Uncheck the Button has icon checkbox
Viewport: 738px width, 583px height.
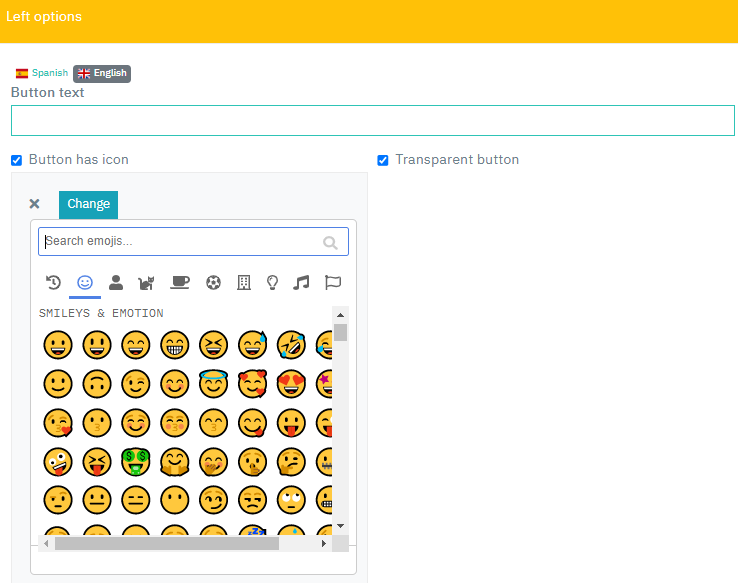pyautogui.click(x=16, y=160)
